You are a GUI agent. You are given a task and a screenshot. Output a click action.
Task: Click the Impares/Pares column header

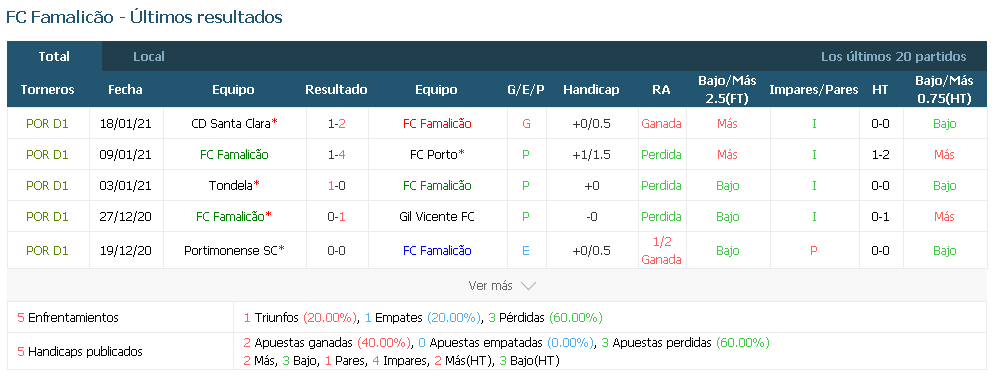pyautogui.click(x=813, y=89)
